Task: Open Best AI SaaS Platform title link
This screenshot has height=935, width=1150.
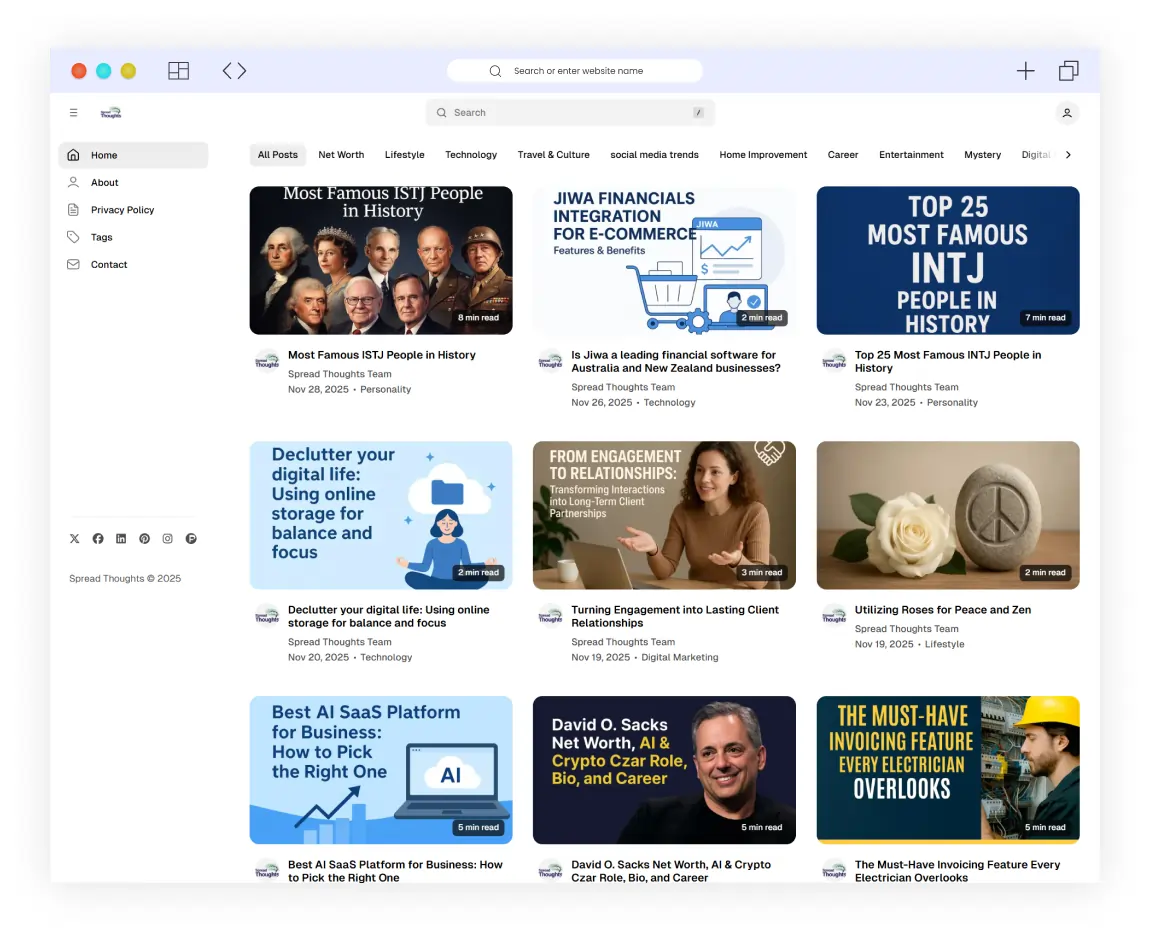Action: coord(395,871)
